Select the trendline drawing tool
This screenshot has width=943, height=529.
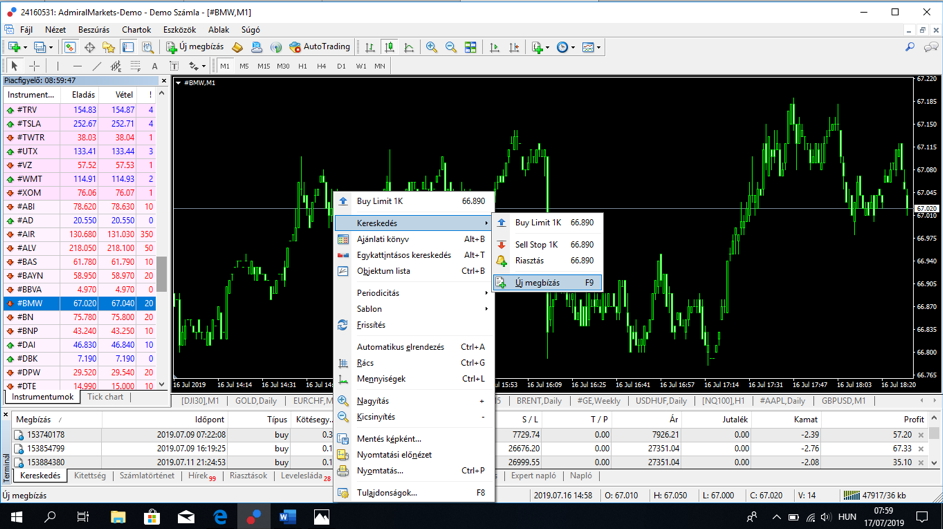[96, 66]
